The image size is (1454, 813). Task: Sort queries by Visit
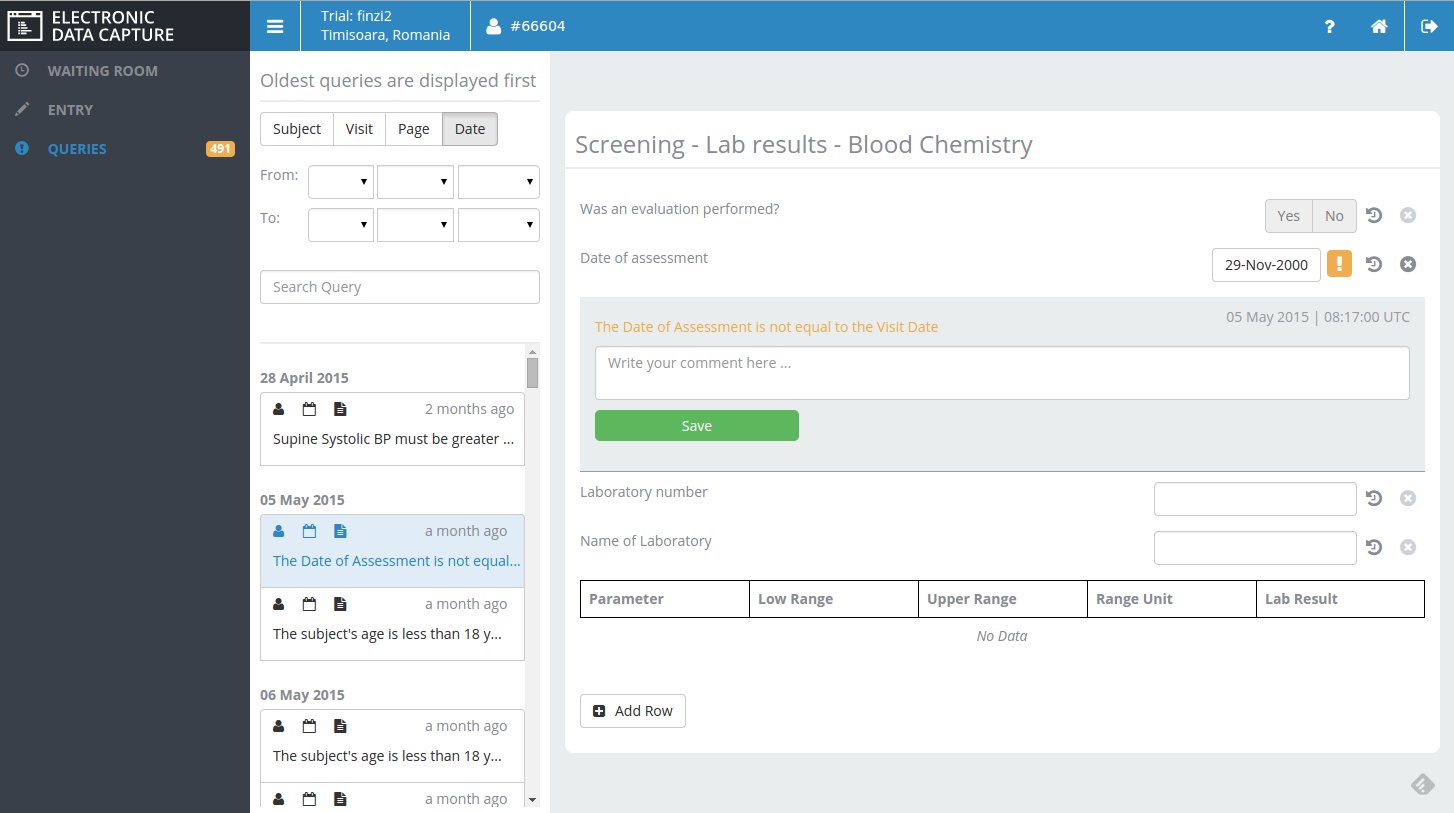click(359, 129)
